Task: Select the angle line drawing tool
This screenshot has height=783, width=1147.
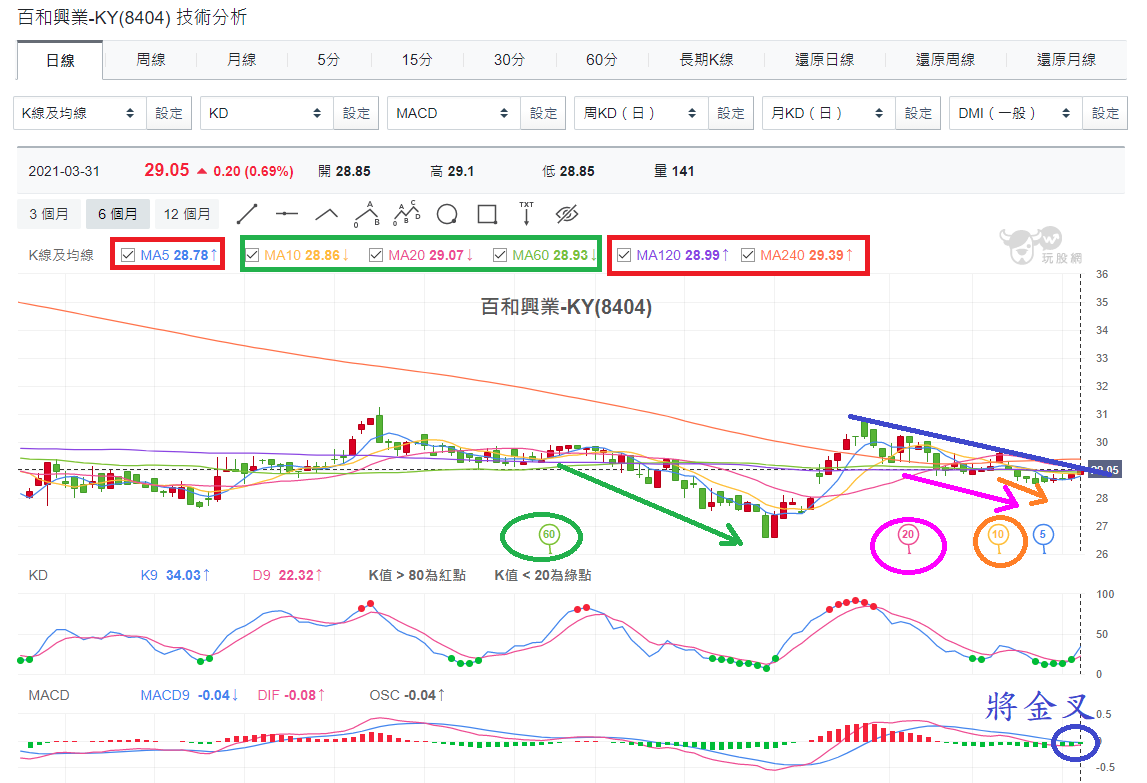Action: [326, 214]
